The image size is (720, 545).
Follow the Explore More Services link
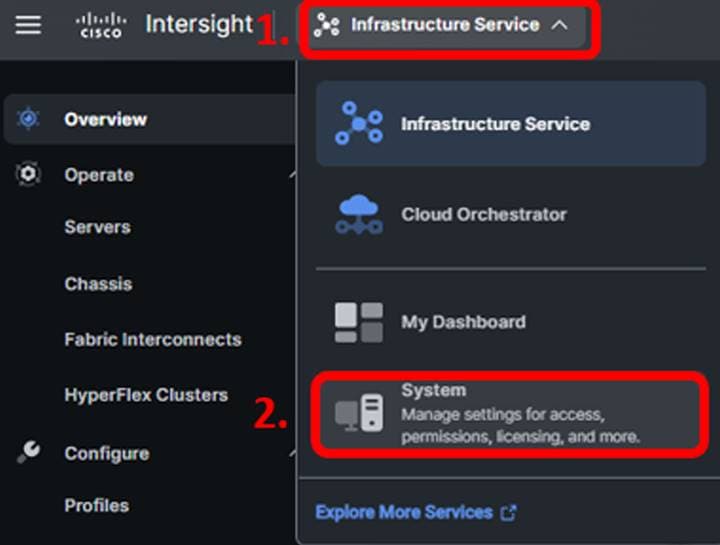point(404,512)
